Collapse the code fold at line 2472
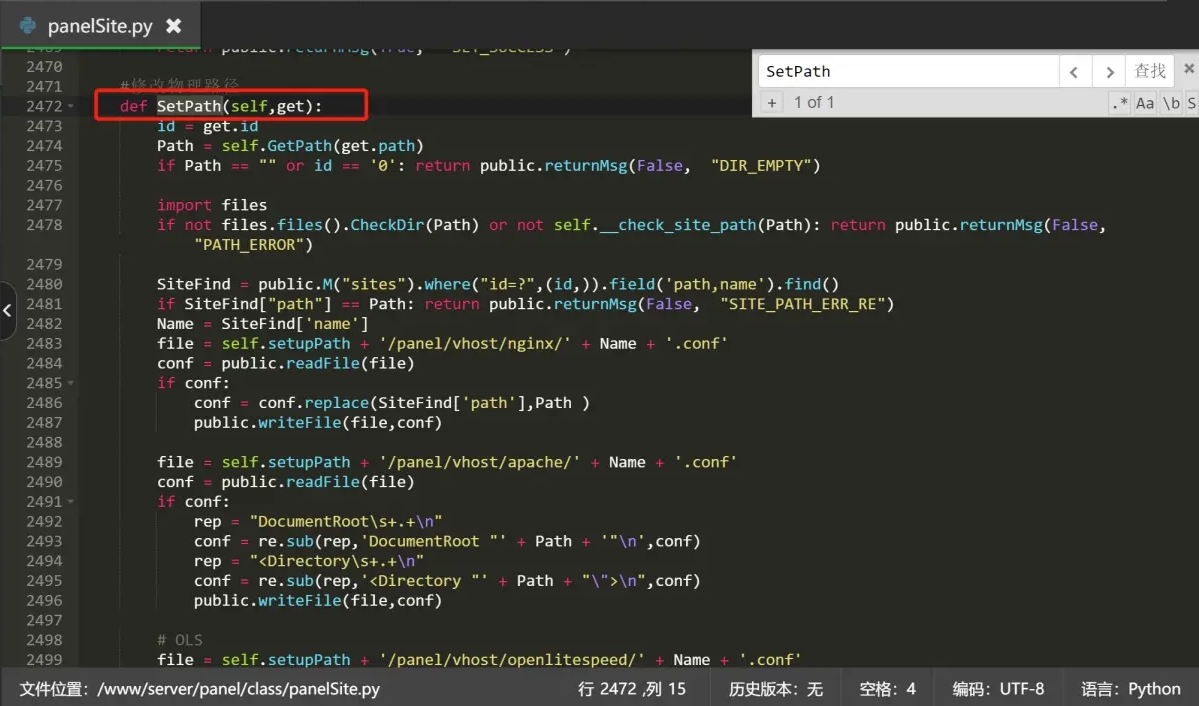The image size is (1199, 706). [x=70, y=106]
